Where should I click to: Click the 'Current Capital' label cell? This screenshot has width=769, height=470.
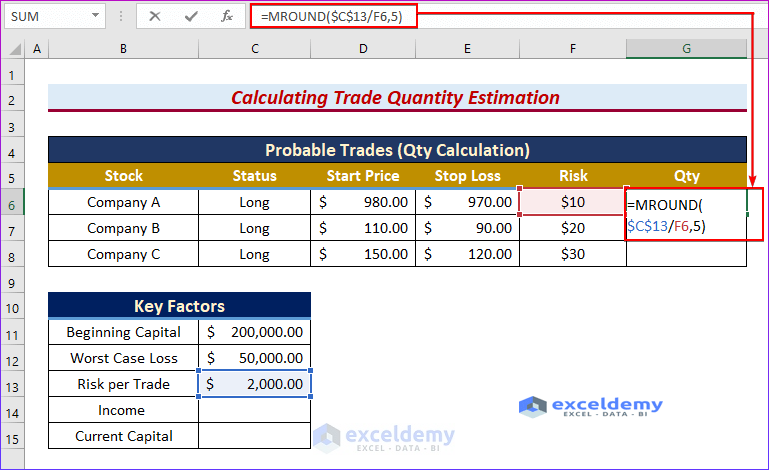[x=124, y=436]
